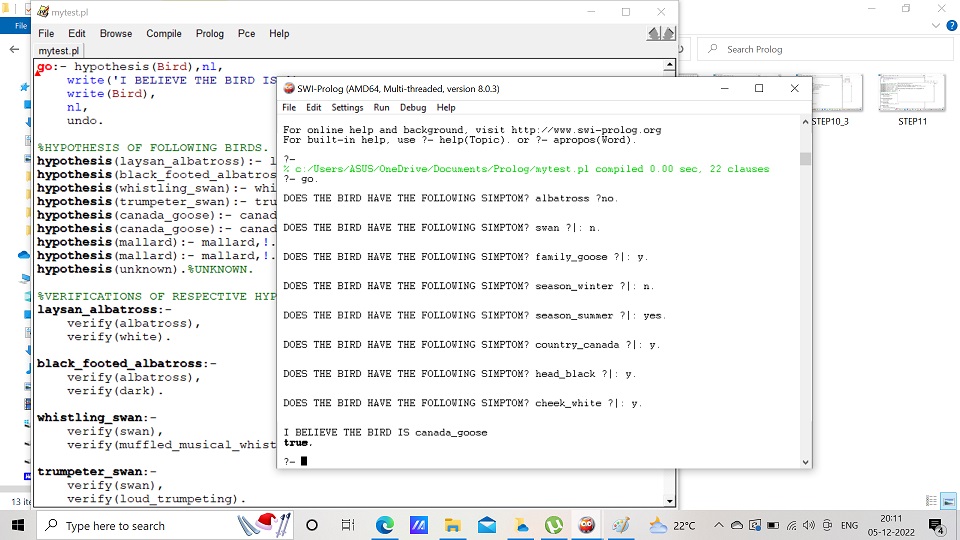Open Compile menu in editor

[x=163, y=34]
